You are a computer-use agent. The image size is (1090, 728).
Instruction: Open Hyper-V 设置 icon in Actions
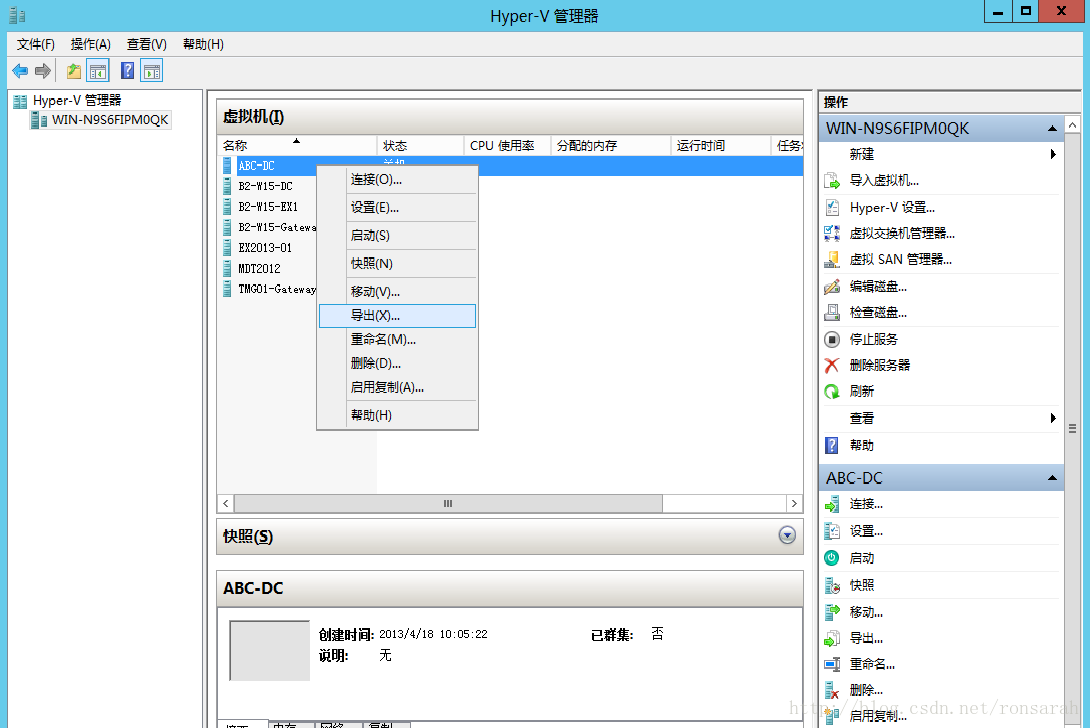832,207
